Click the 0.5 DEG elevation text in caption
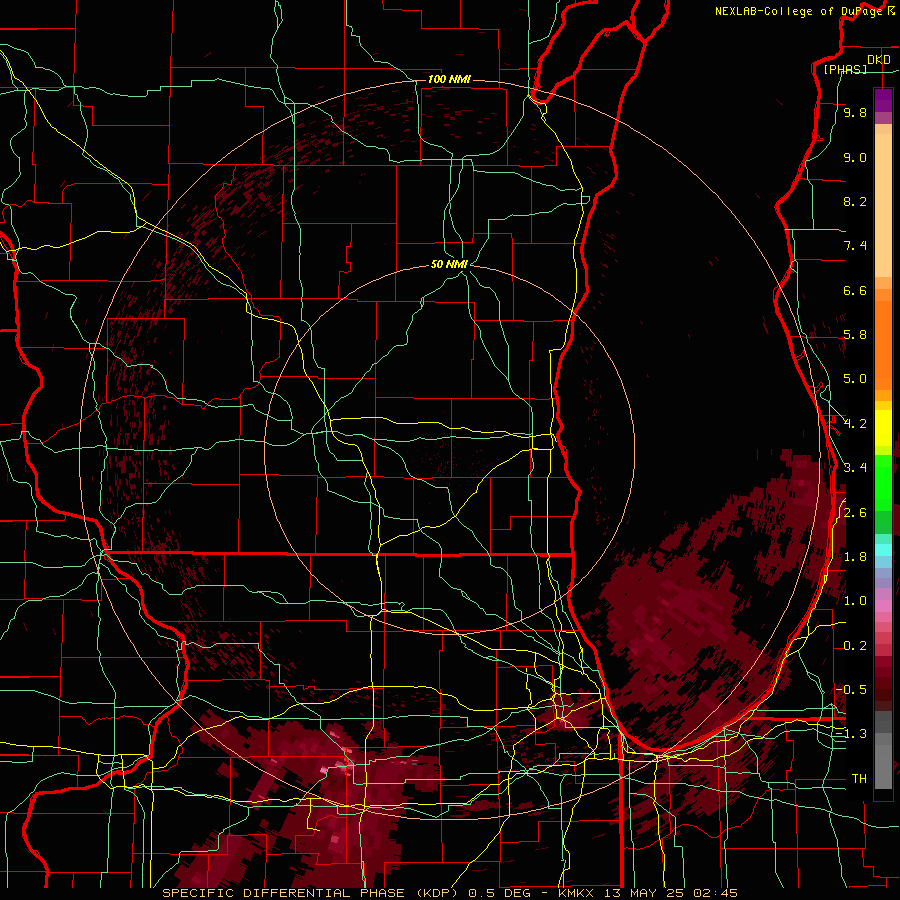This screenshot has height=900, width=900. coord(498,893)
